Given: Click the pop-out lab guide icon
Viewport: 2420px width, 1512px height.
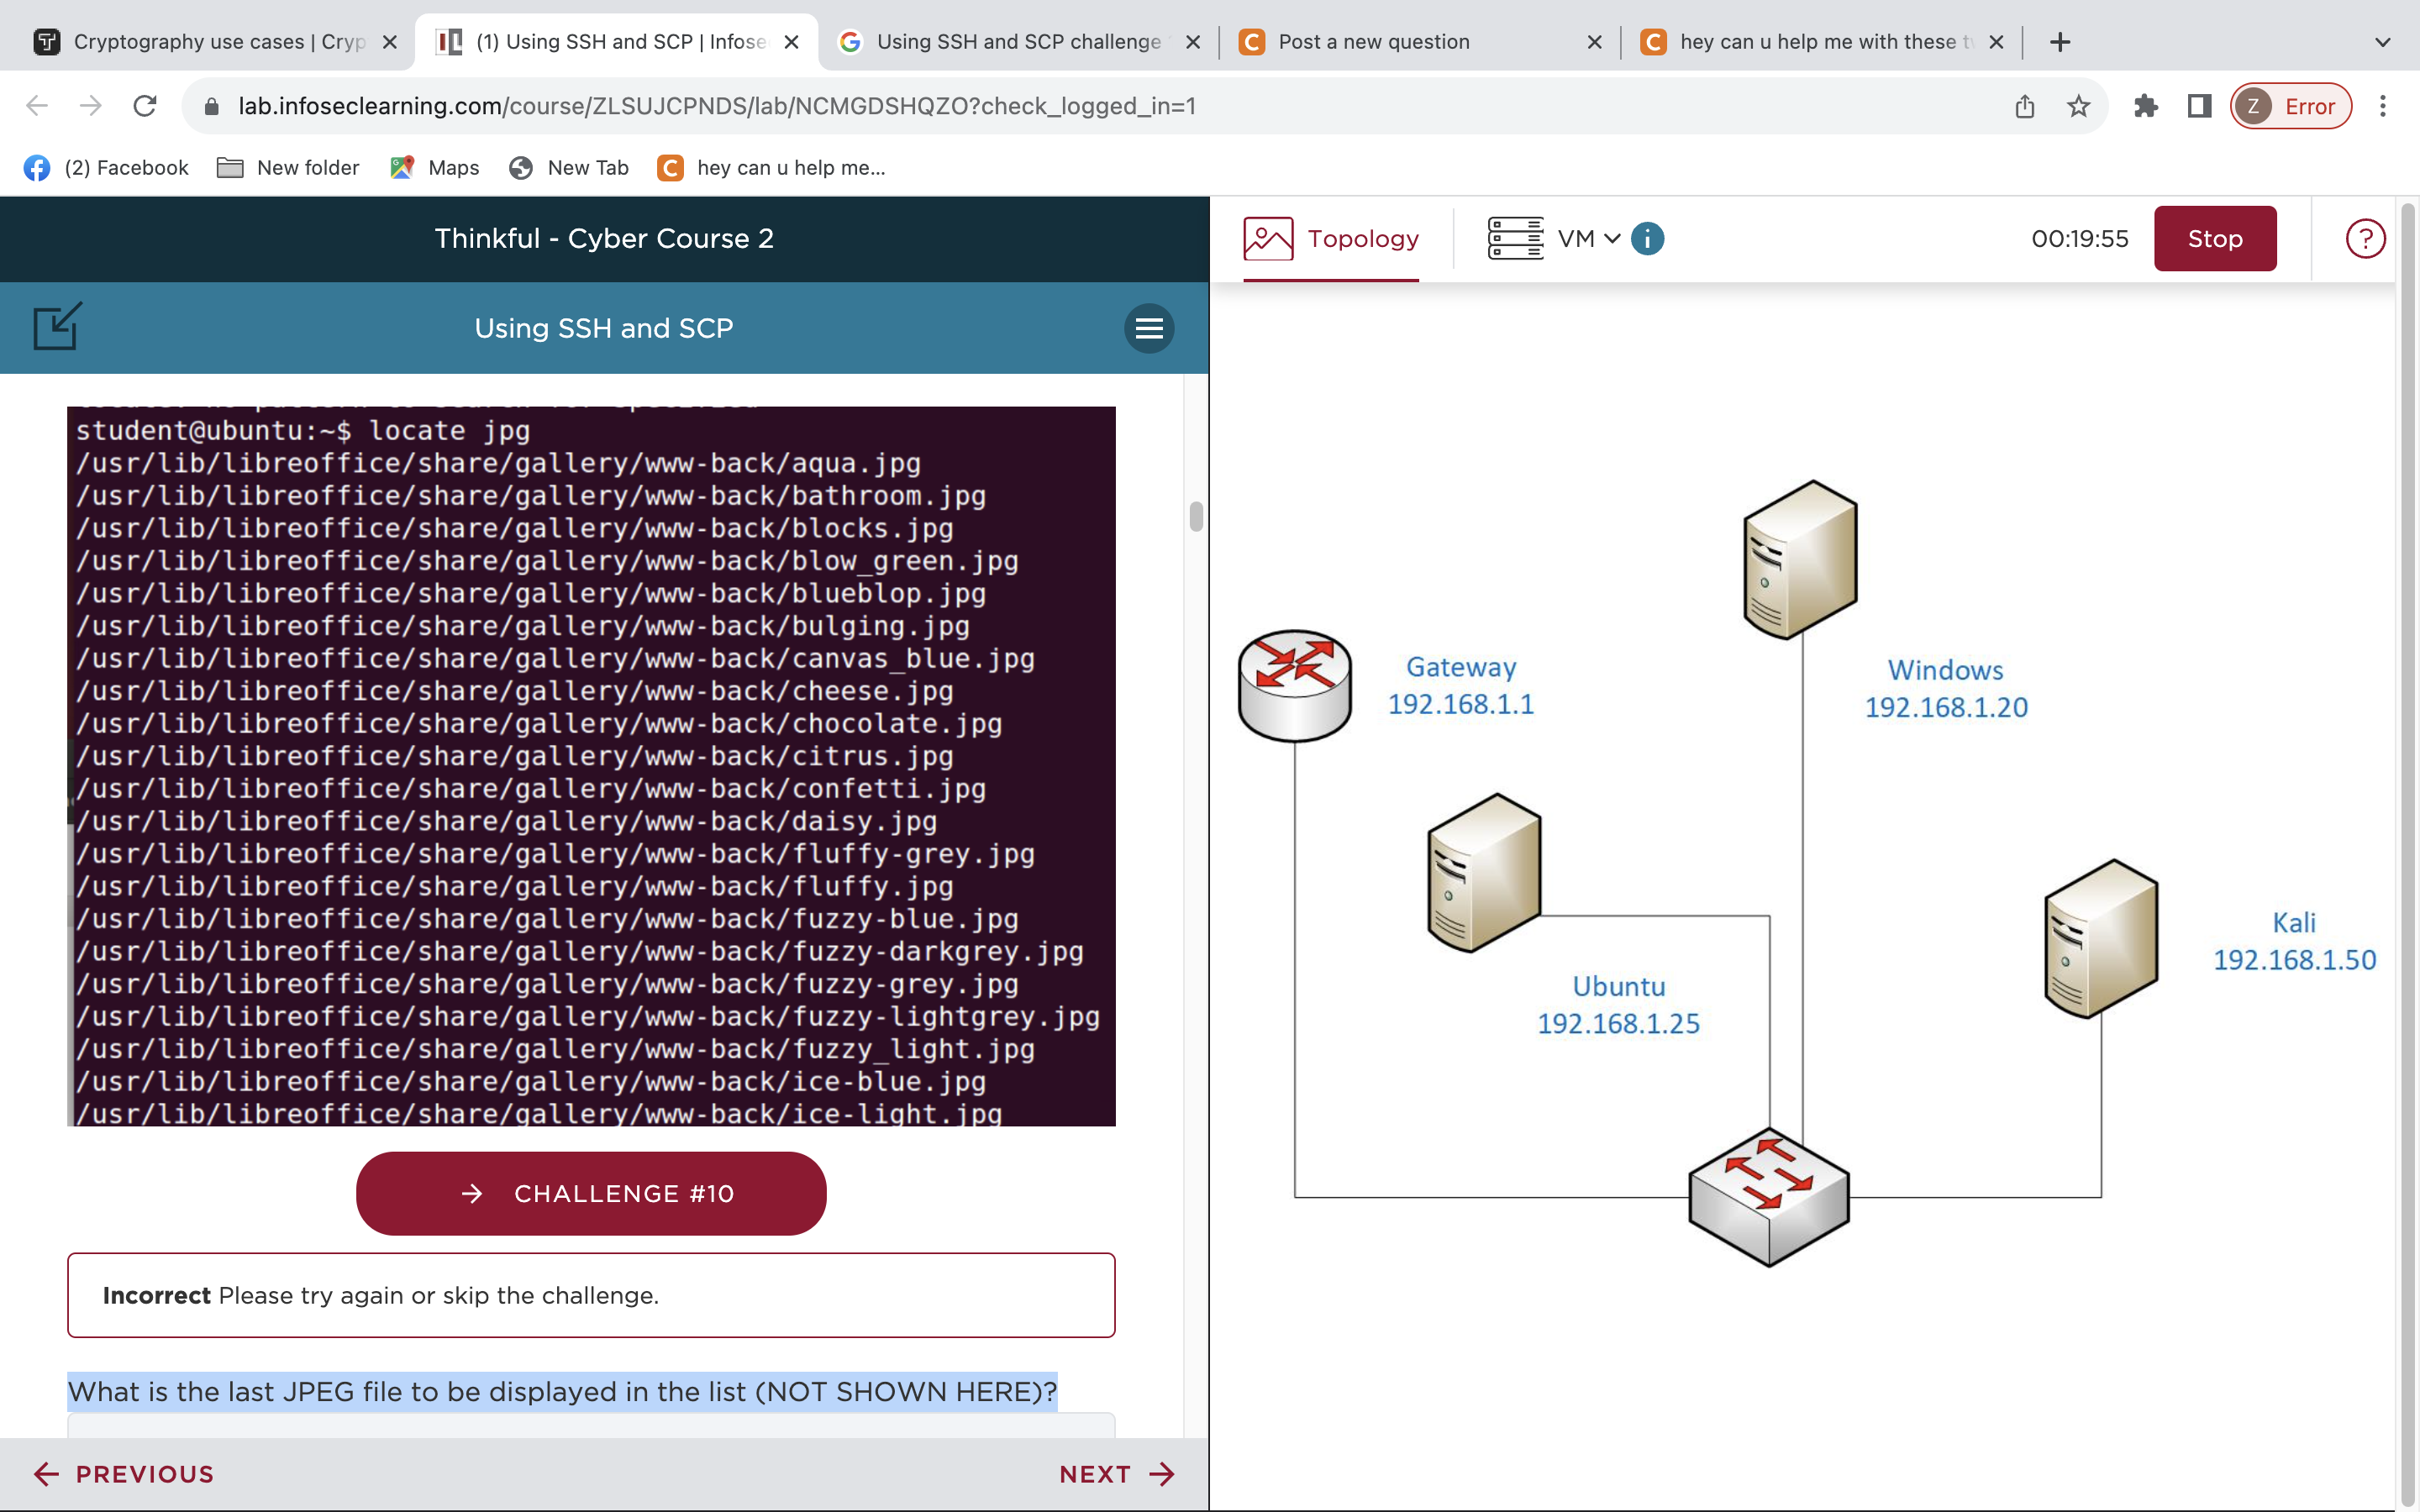Looking at the screenshot, I should click(x=56, y=326).
